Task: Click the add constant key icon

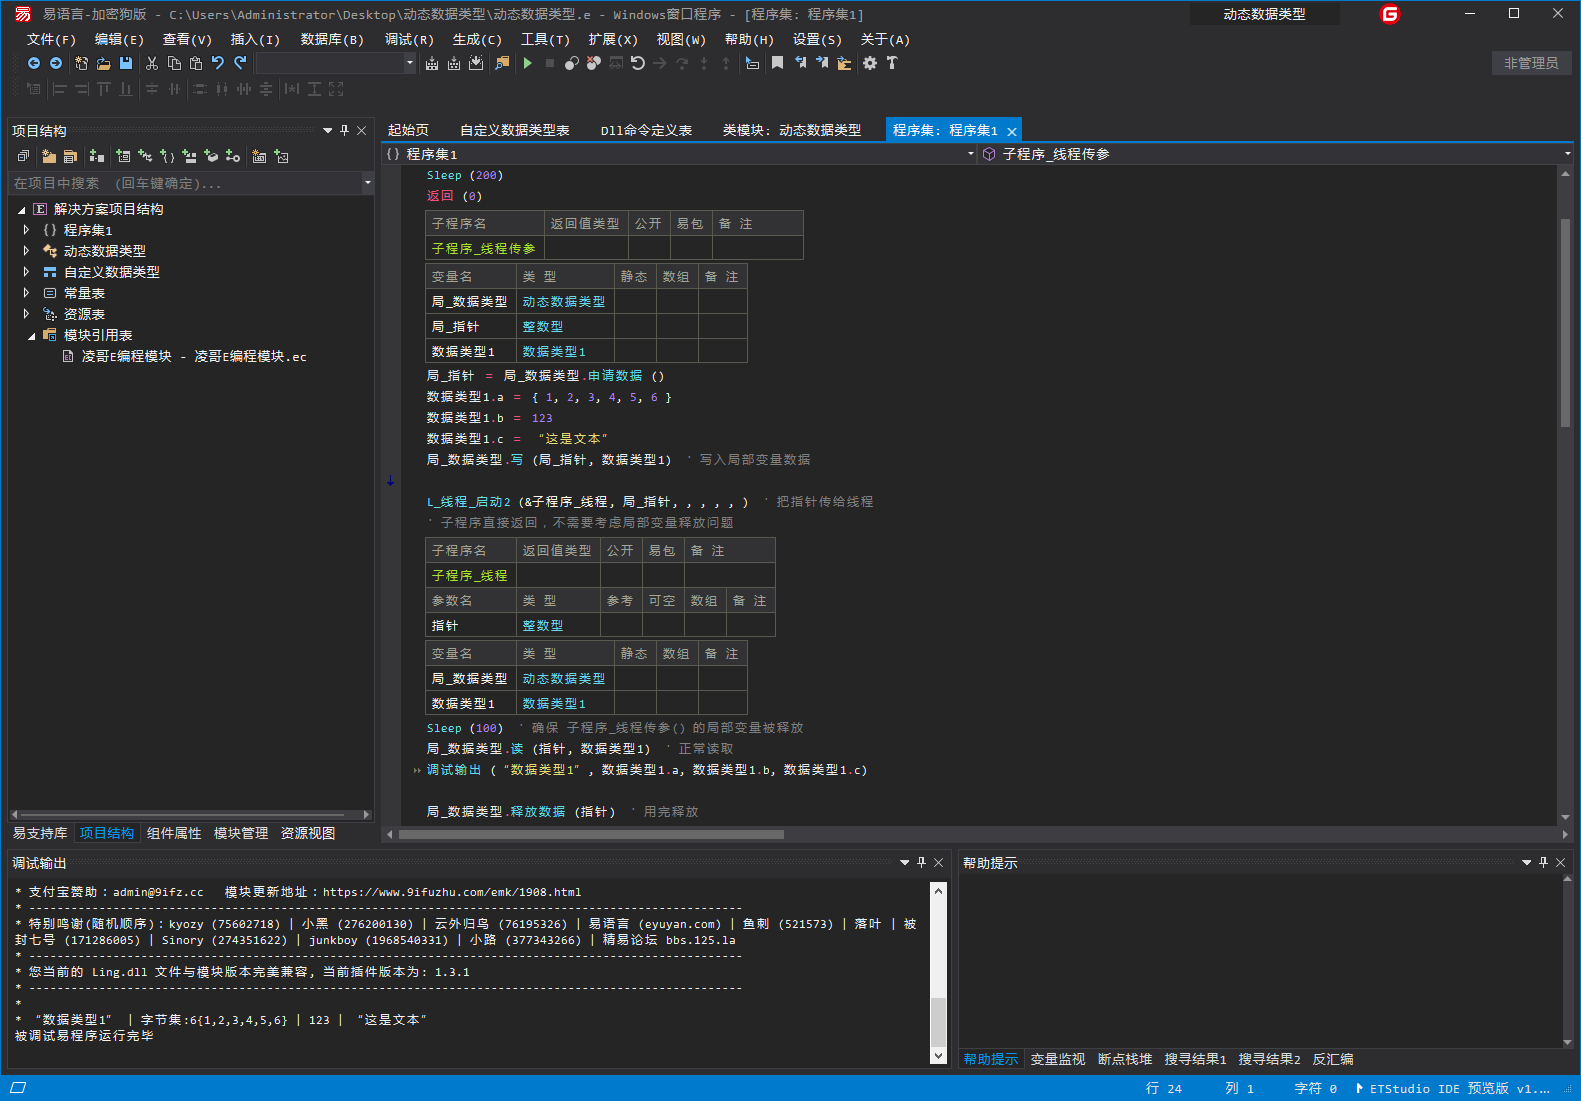Action: click(233, 156)
